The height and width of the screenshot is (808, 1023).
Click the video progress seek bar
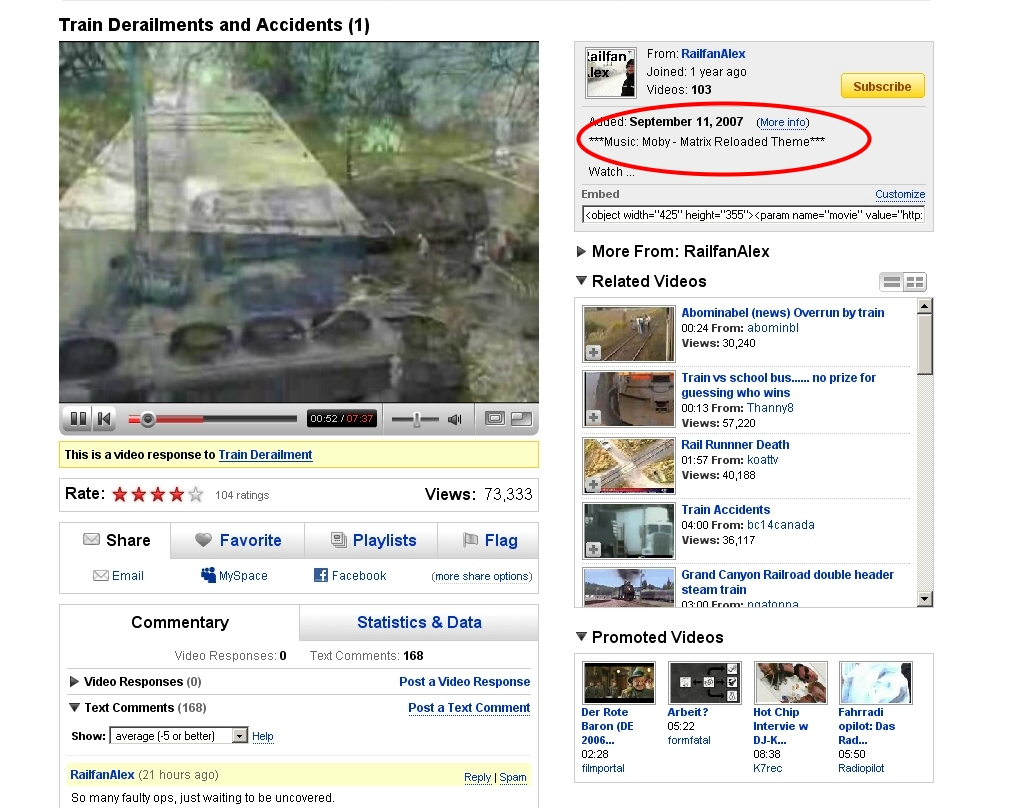220,419
